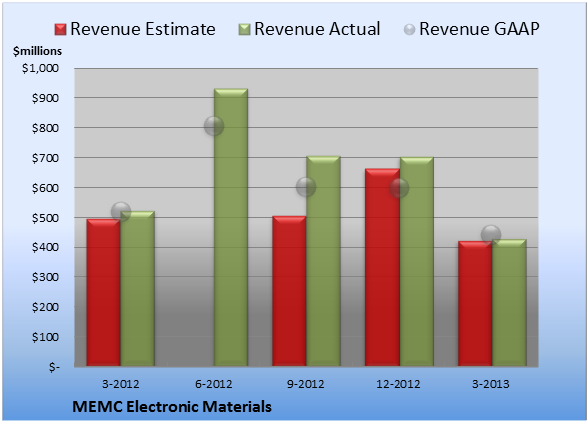Click the GAAP sphere marker for 12-2012
The width and height of the screenshot is (588, 422).
pos(399,188)
